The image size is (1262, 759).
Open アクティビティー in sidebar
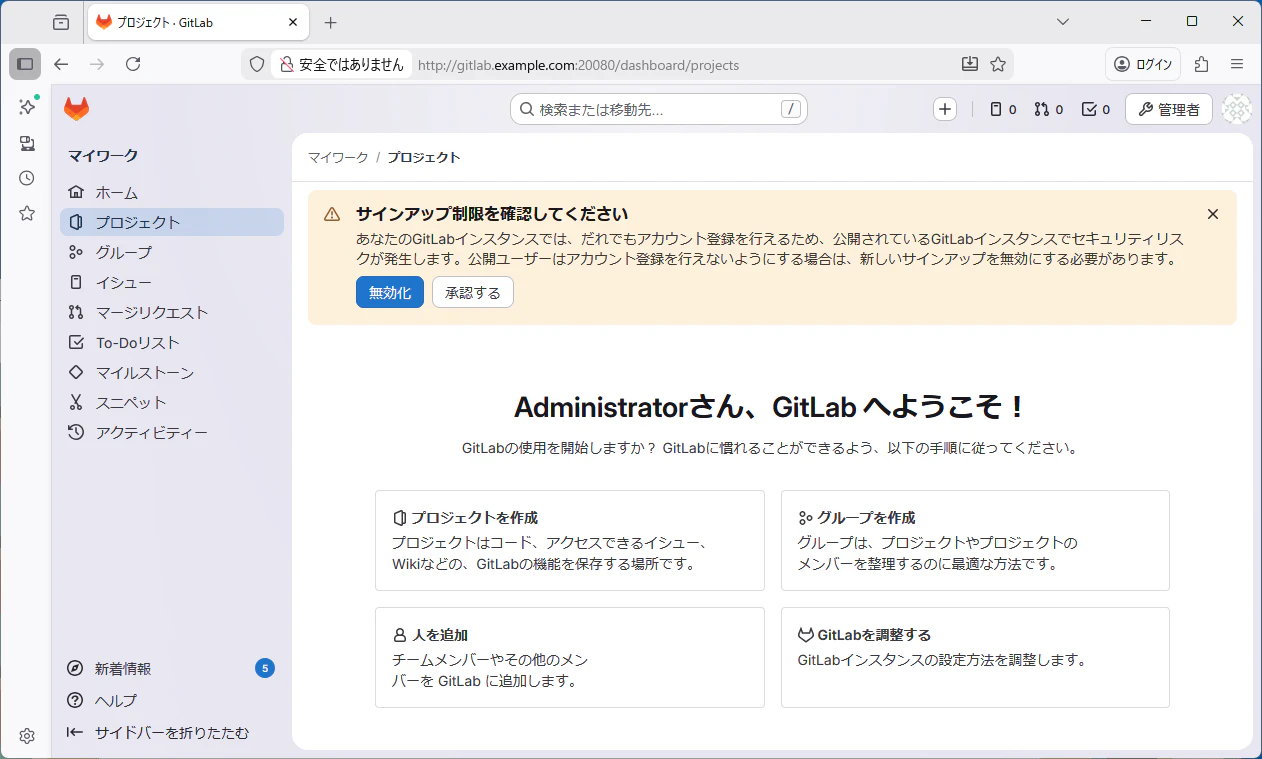coord(172,432)
